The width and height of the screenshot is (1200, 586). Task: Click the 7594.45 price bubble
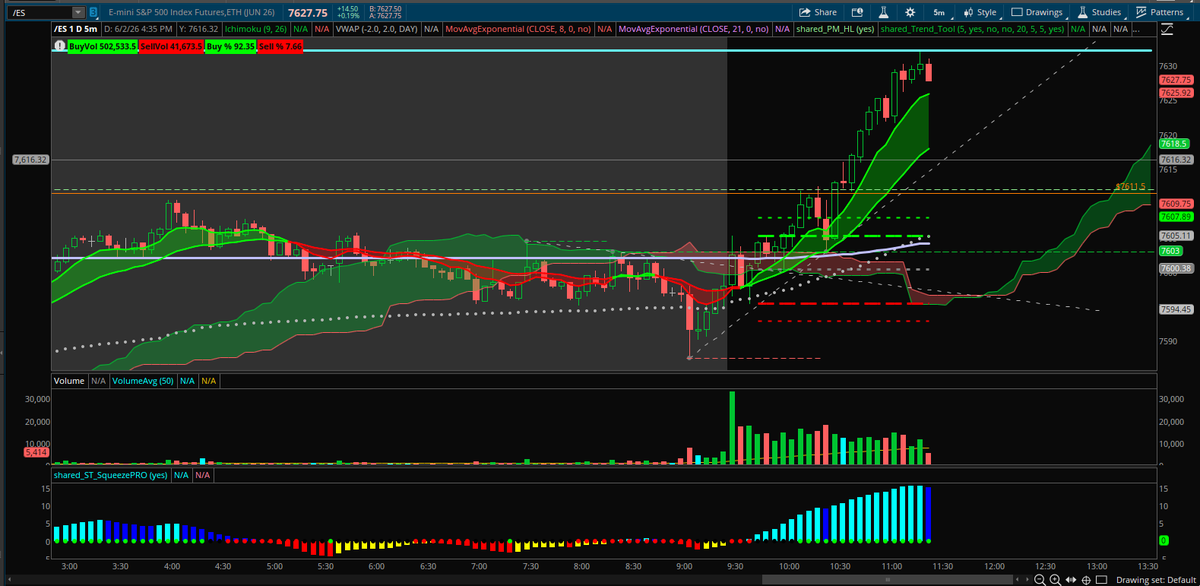1177,309
